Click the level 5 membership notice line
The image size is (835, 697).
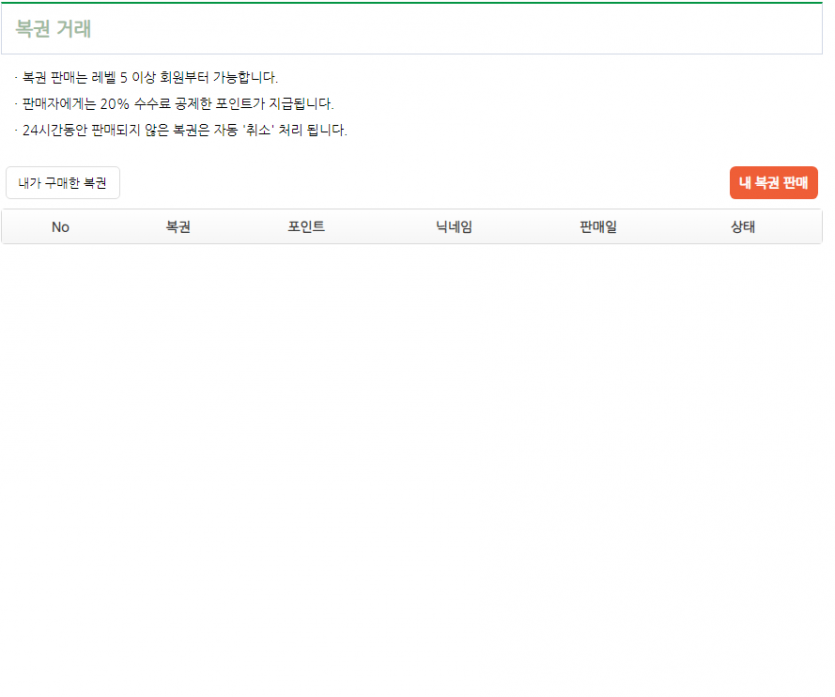(150, 78)
